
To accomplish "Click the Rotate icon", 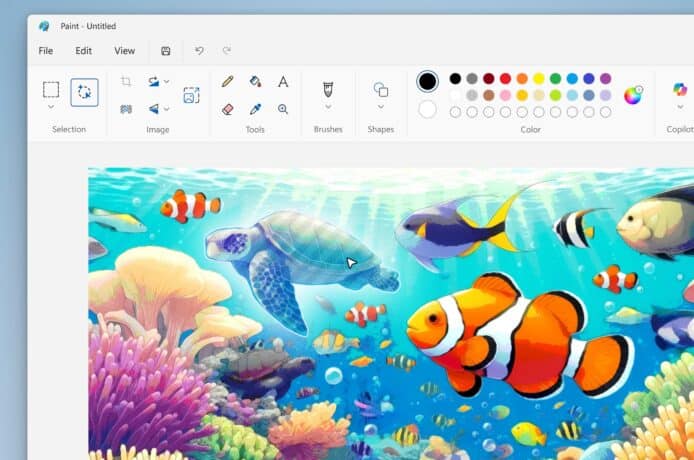I will 154,81.
